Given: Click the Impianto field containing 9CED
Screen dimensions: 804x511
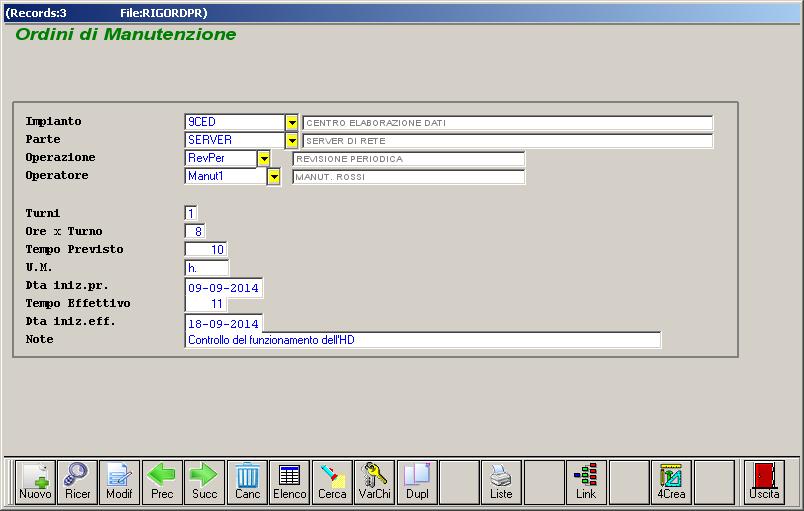Looking at the screenshot, I should coord(234,122).
